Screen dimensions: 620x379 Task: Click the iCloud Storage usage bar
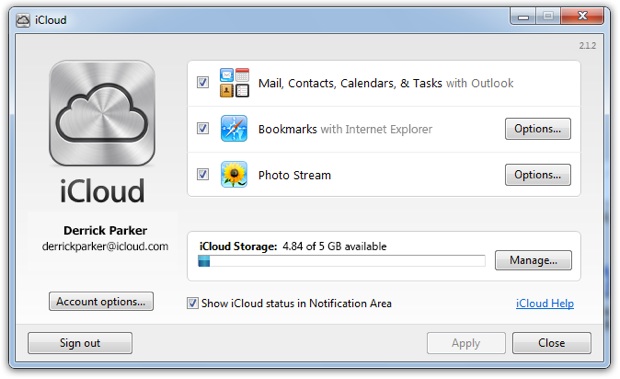(342, 261)
